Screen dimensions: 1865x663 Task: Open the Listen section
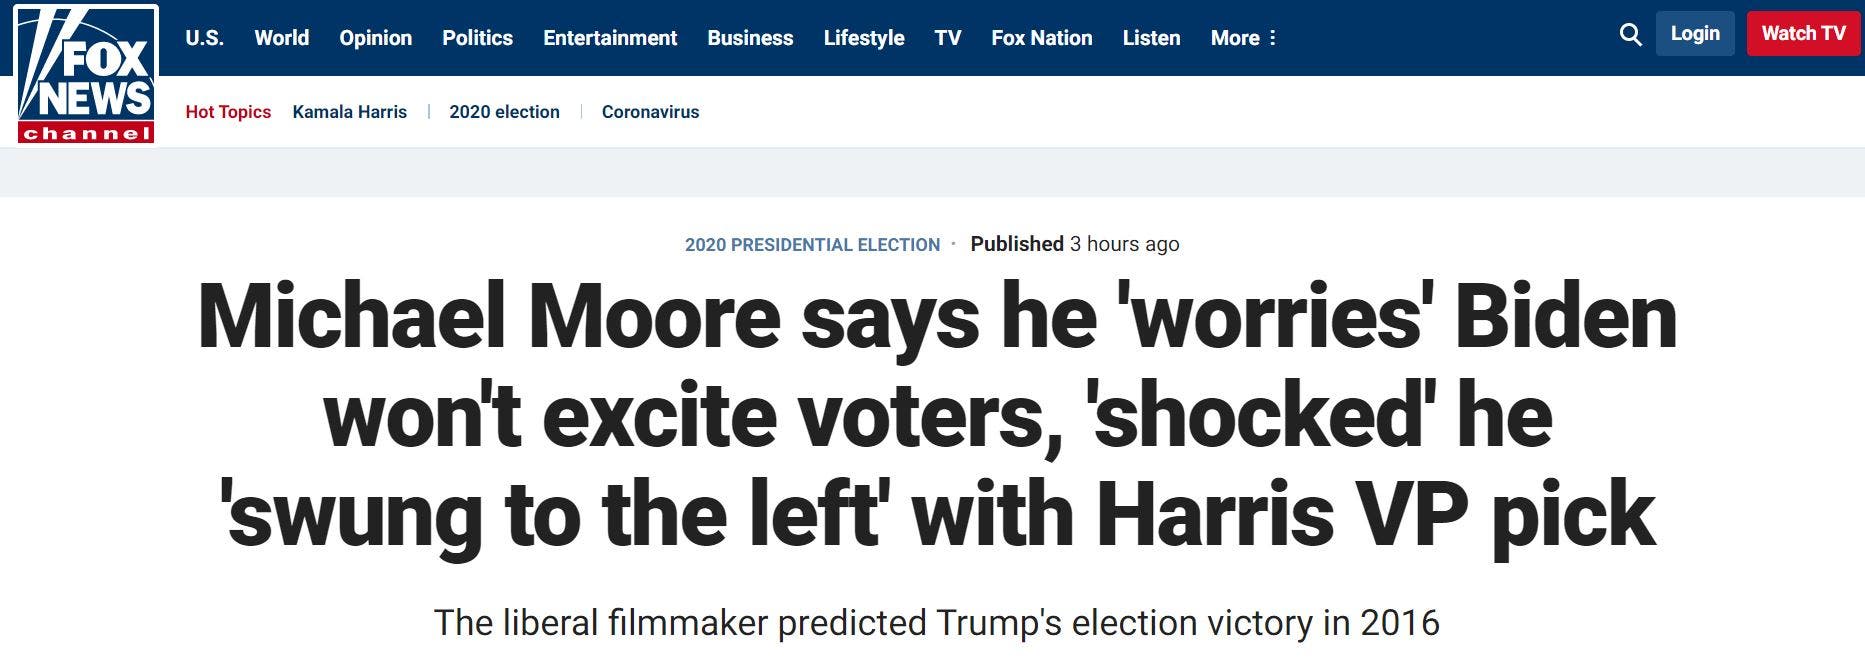1151,38
